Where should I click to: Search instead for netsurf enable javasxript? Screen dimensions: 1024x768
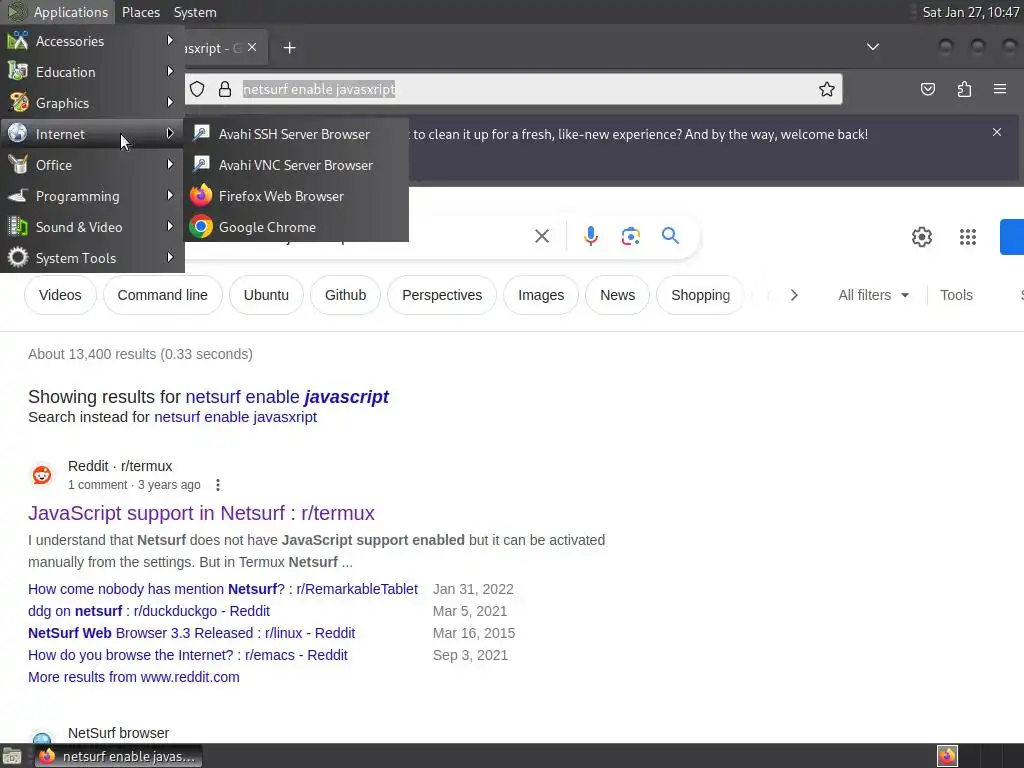coord(235,417)
